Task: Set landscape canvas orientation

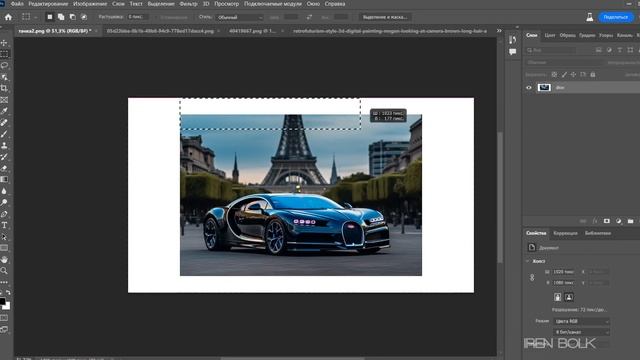Action: [x=569, y=297]
